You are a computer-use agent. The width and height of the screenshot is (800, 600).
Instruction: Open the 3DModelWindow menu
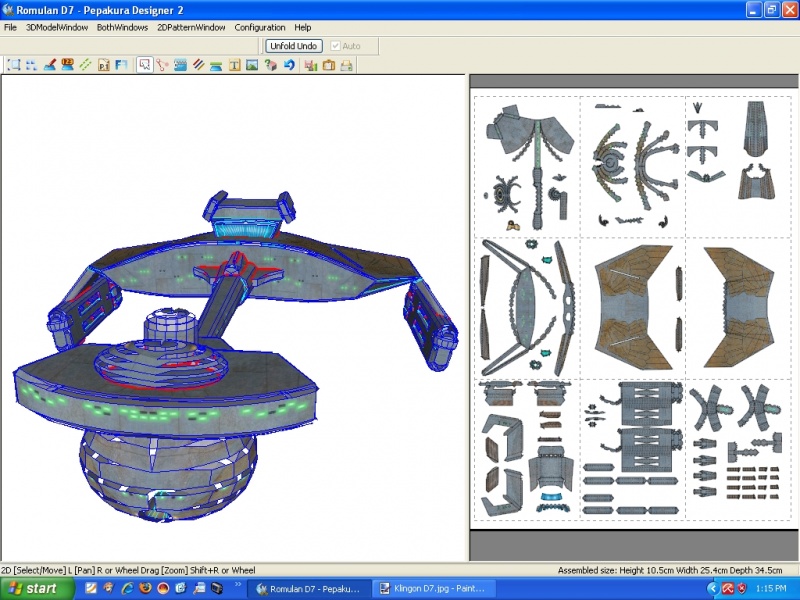point(57,28)
